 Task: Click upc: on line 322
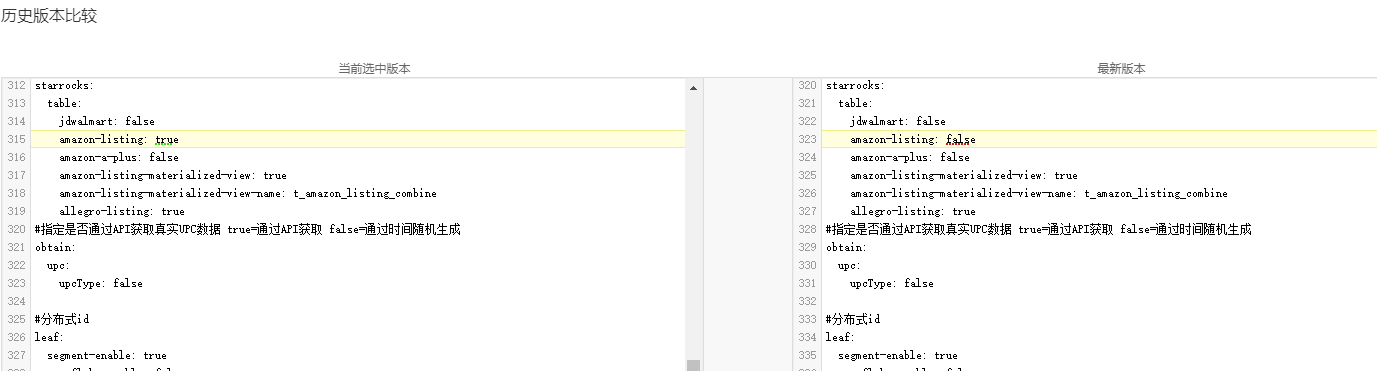point(58,265)
